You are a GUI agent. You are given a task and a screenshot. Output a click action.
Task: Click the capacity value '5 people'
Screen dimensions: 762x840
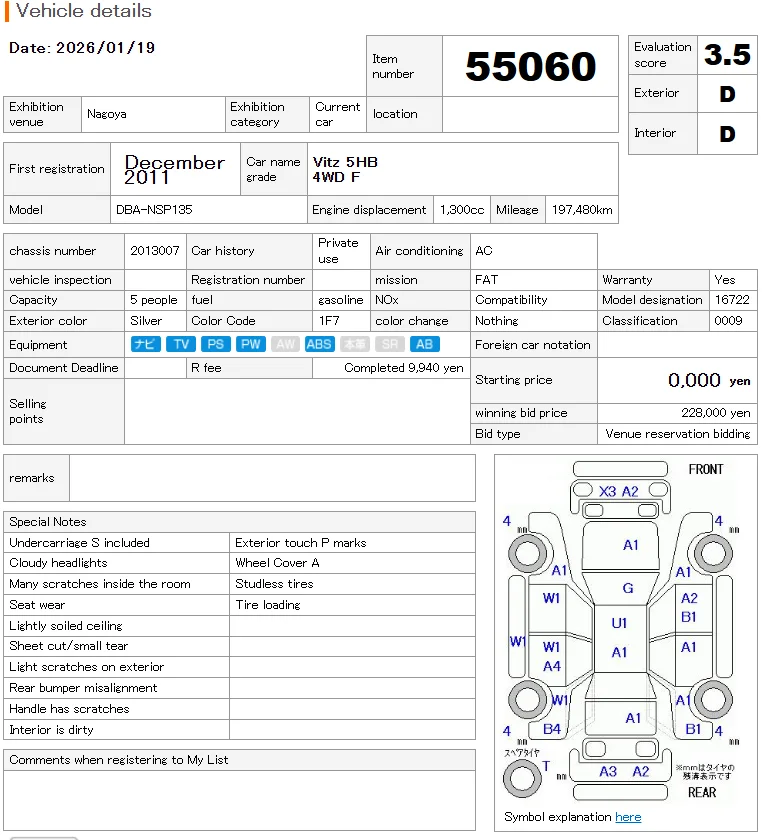tap(154, 300)
